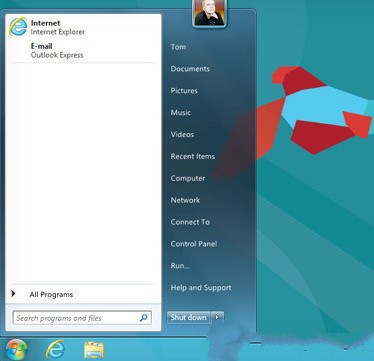Open Internet Explorer from pinned Start list
Screen dimensions: 374x361
click(x=82, y=27)
